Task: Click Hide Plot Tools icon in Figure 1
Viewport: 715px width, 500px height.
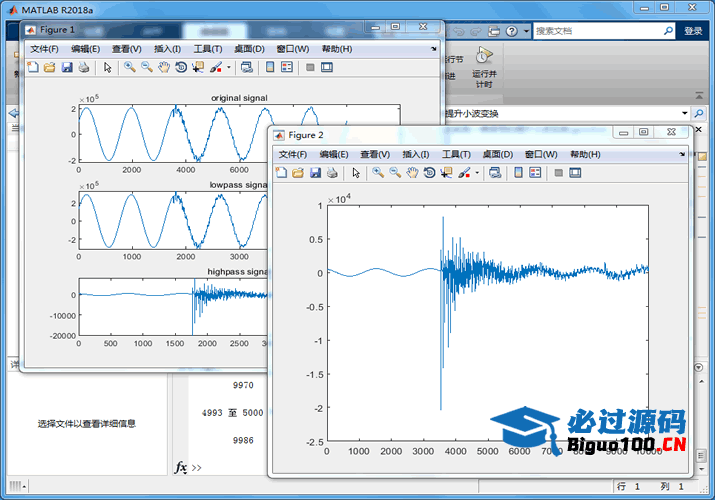Action: pos(310,67)
